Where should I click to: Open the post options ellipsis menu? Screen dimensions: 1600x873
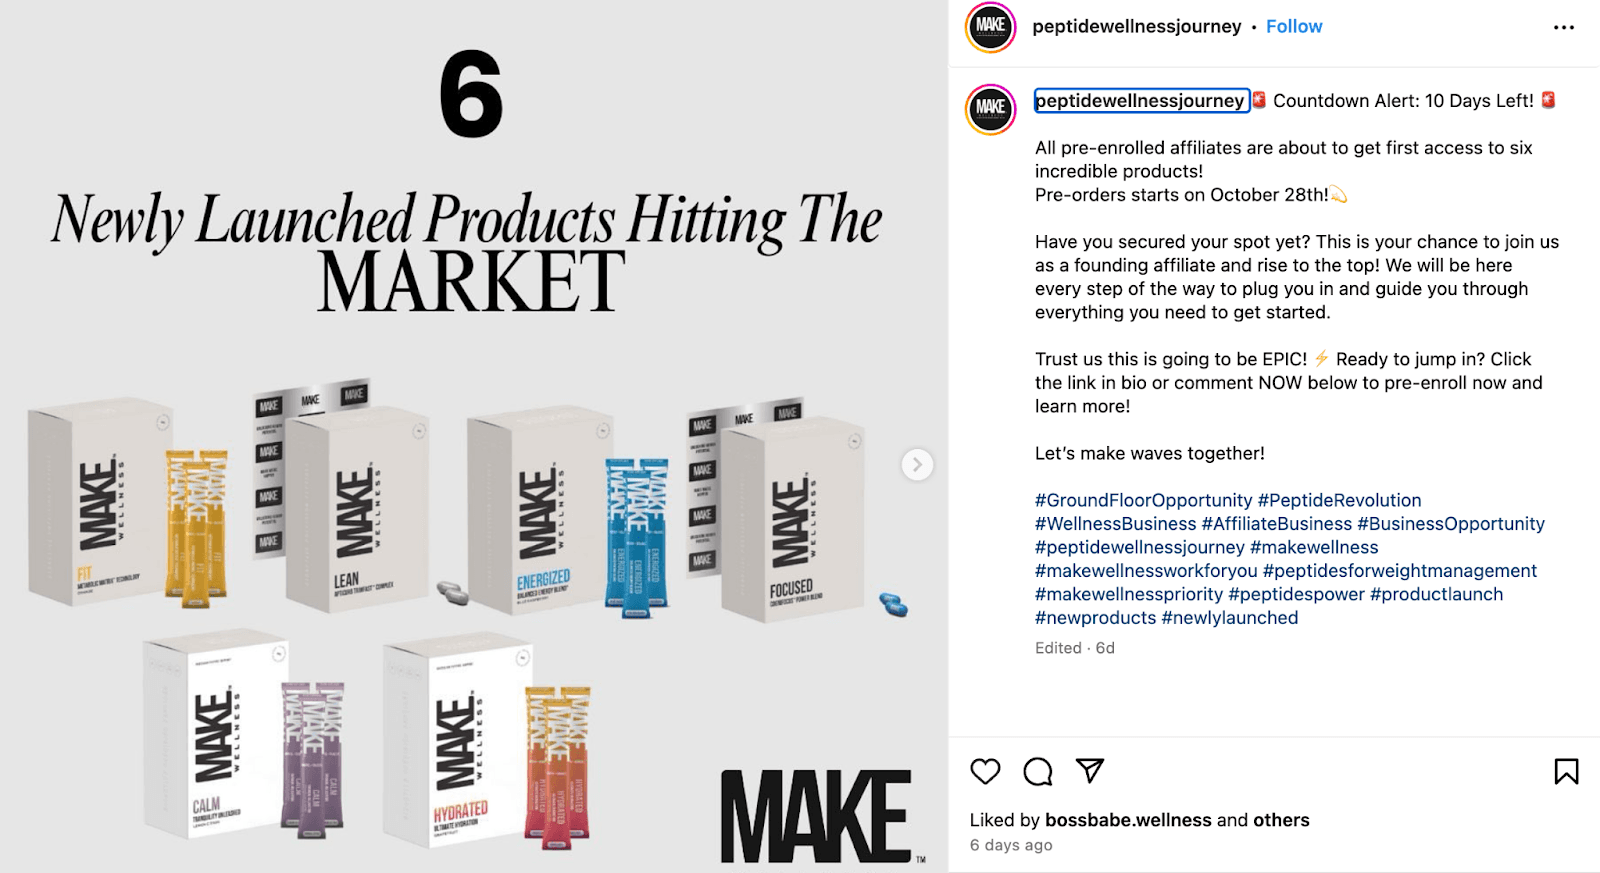(x=1565, y=27)
